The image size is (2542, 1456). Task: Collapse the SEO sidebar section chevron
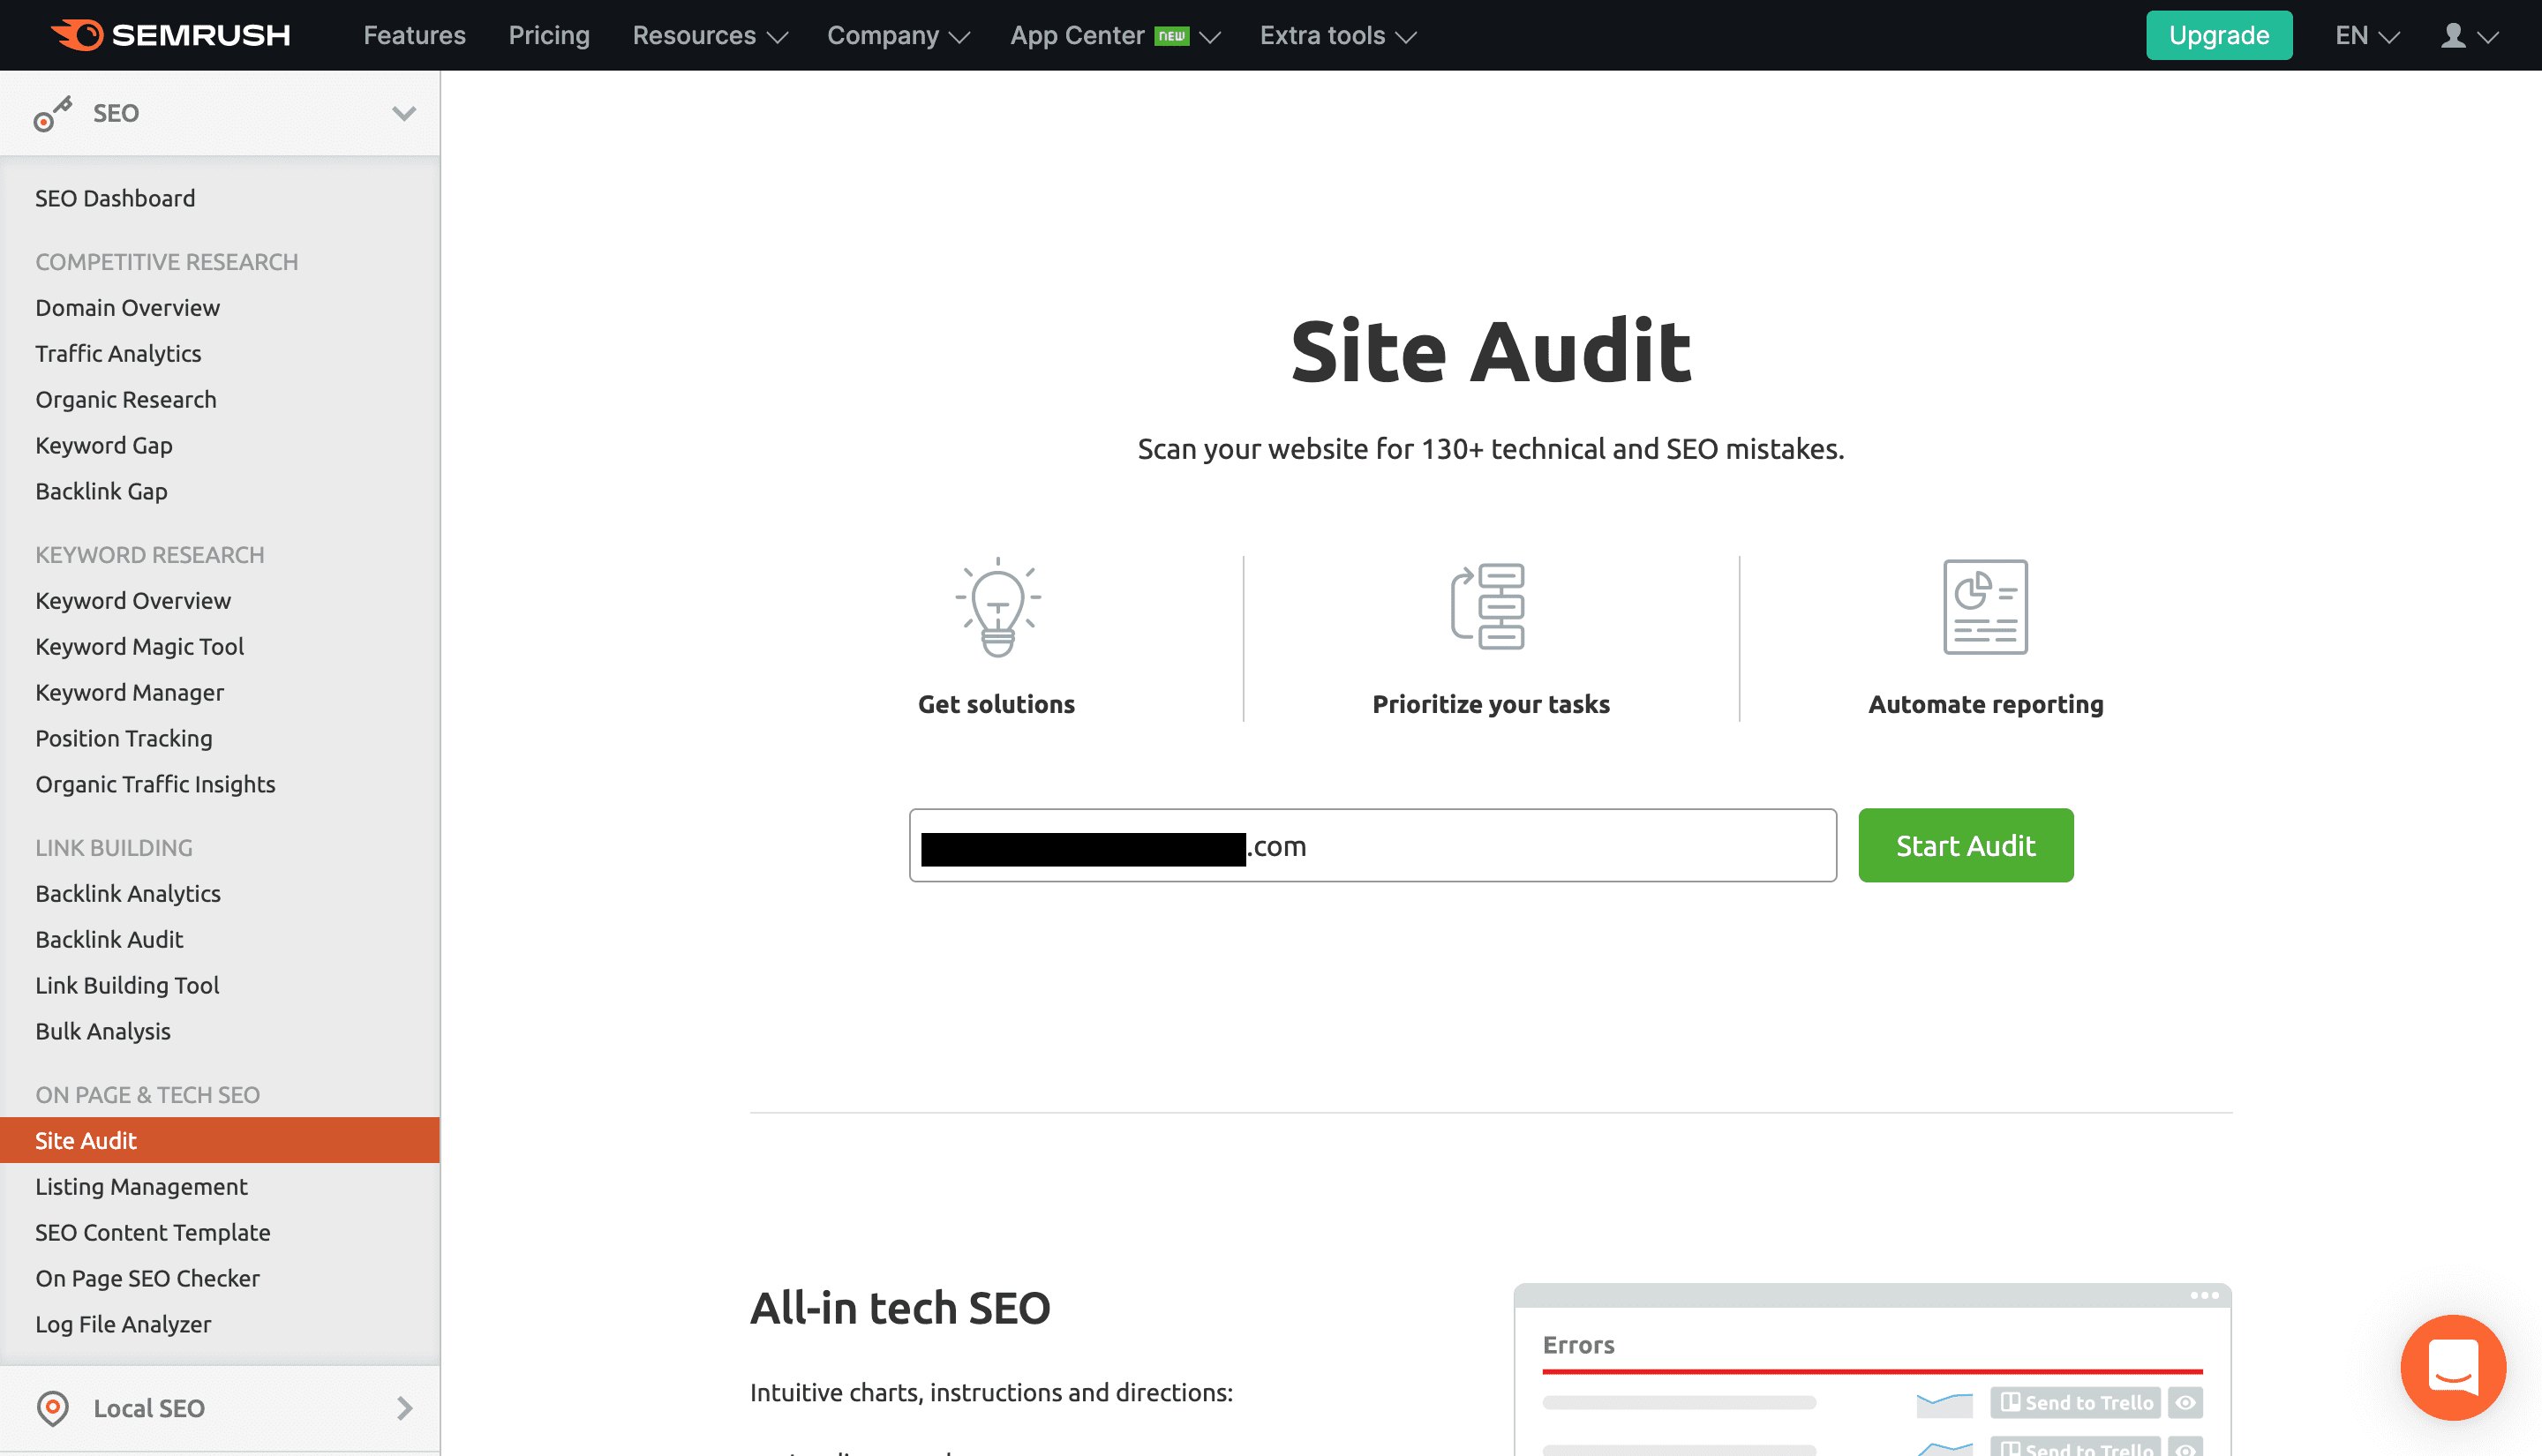tap(403, 113)
